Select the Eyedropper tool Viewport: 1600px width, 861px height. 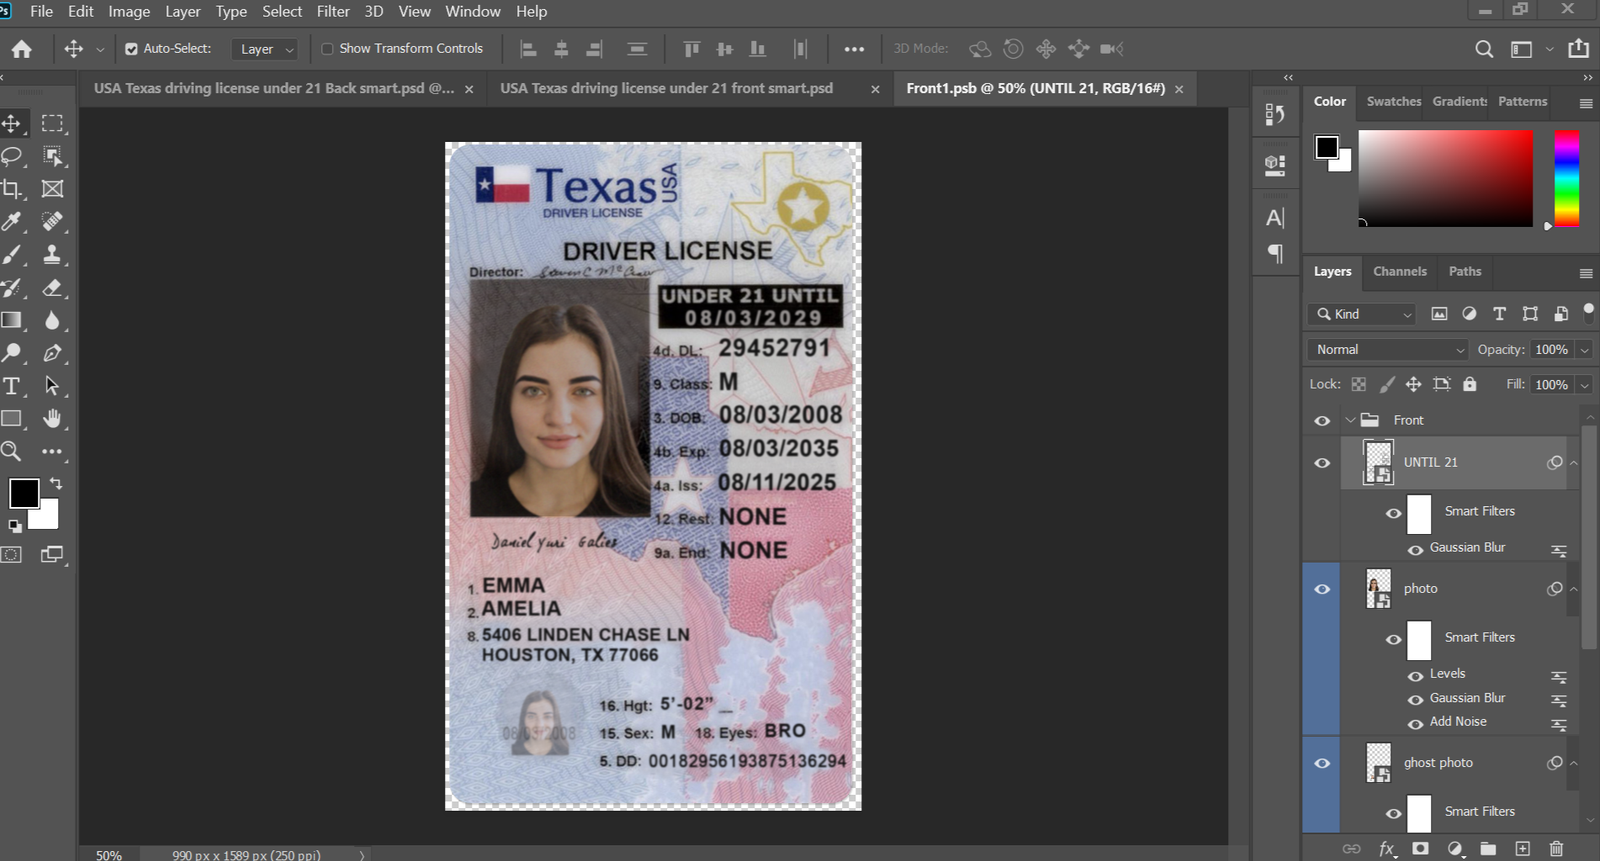11,222
